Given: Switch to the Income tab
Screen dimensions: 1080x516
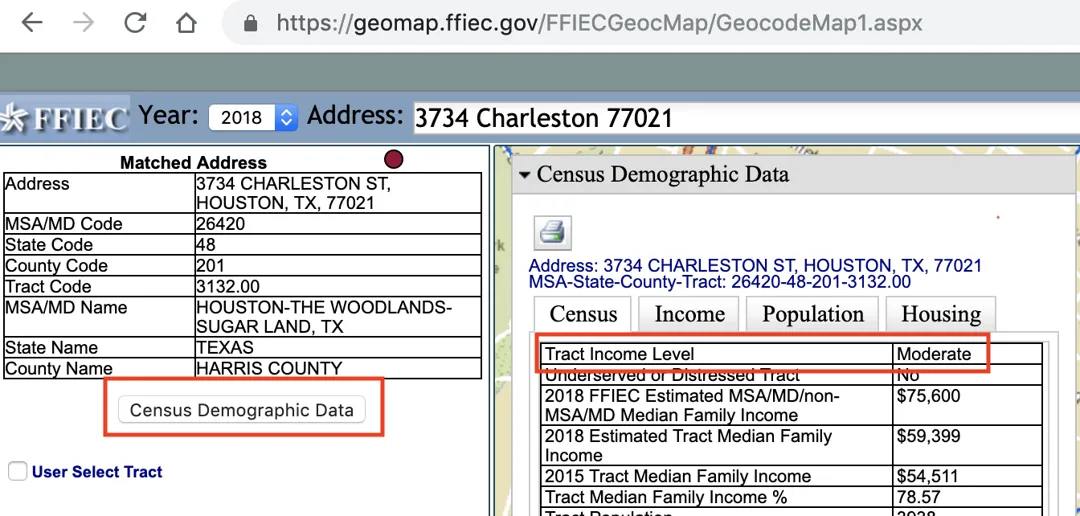Looking at the screenshot, I should (689, 314).
